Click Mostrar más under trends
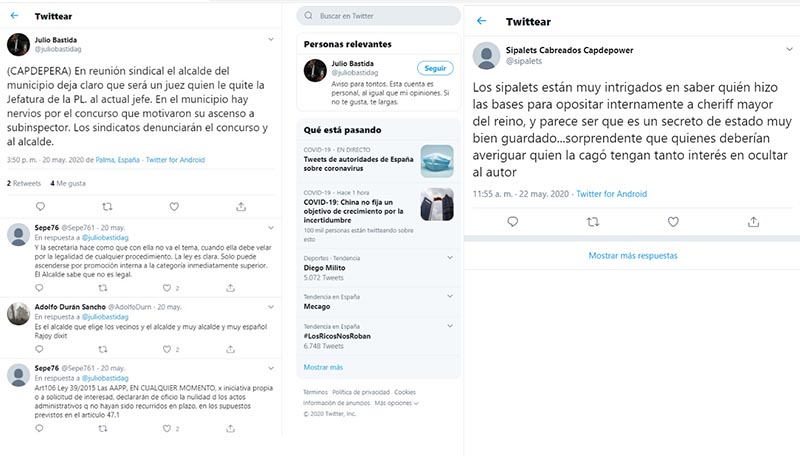Viewport: 800px width, 456px height. [323, 367]
